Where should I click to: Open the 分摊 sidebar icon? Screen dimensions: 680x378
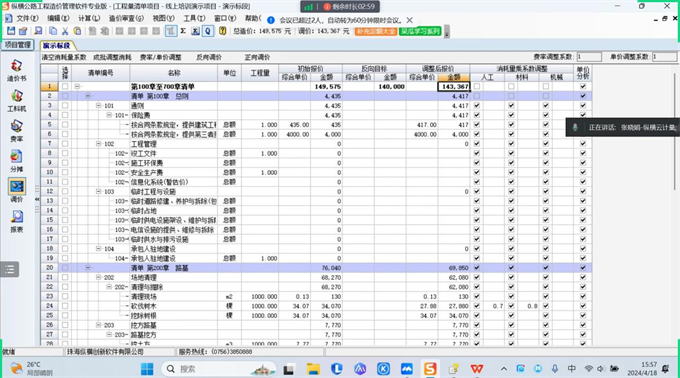[16, 161]
